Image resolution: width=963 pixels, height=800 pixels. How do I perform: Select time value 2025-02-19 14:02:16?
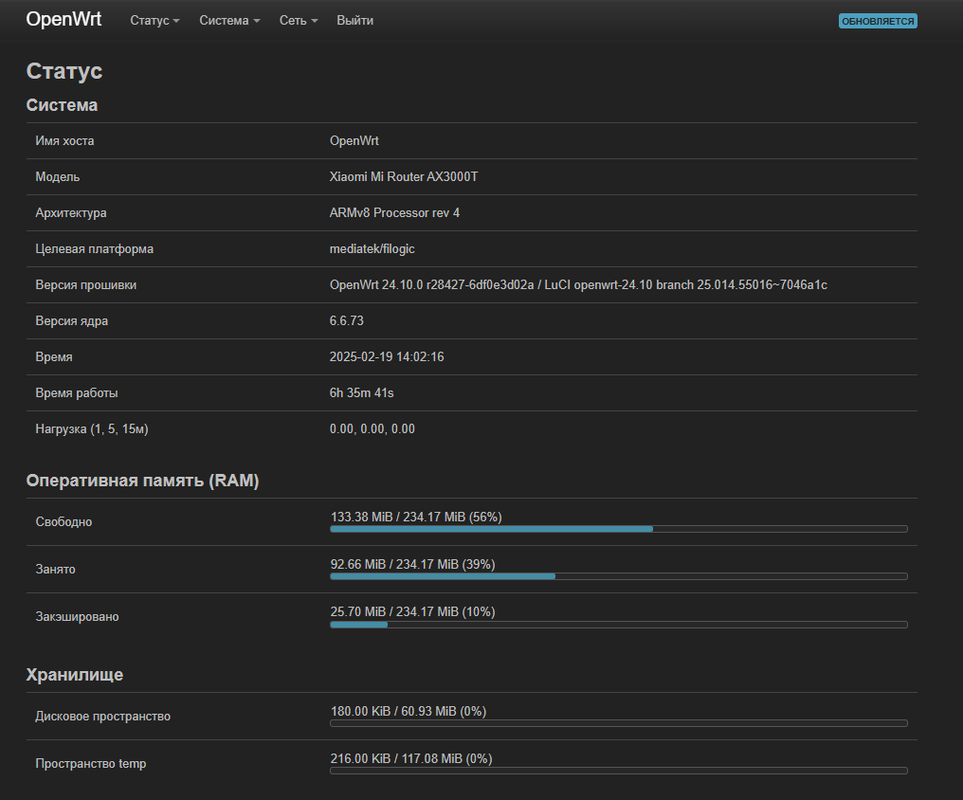(x=387, y=357)
